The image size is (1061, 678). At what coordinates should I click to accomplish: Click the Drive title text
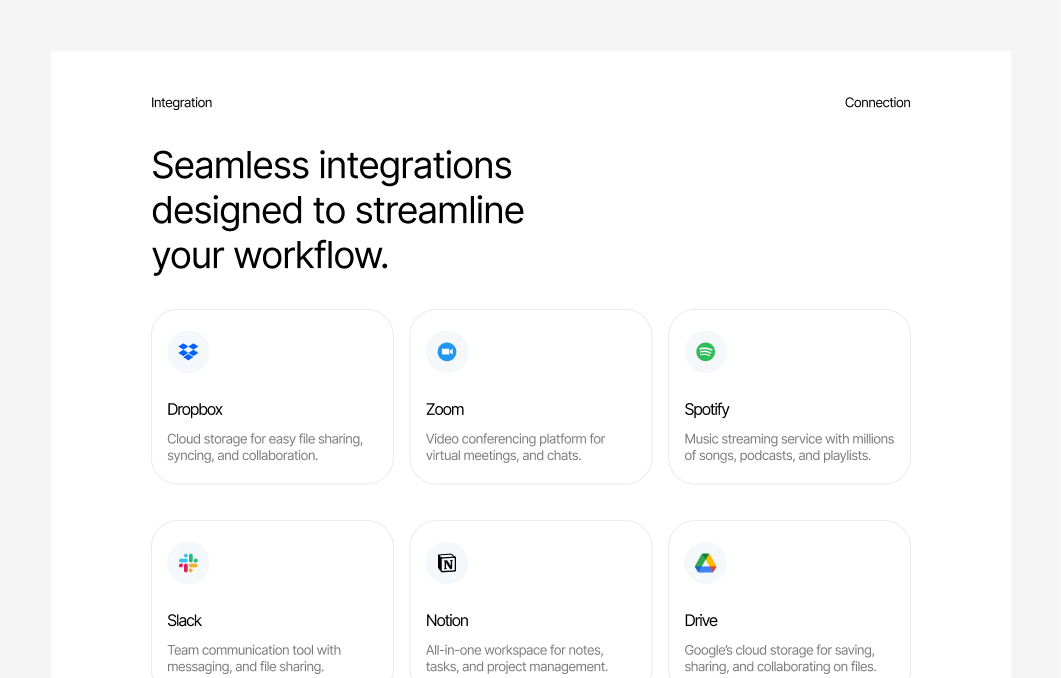701,620
